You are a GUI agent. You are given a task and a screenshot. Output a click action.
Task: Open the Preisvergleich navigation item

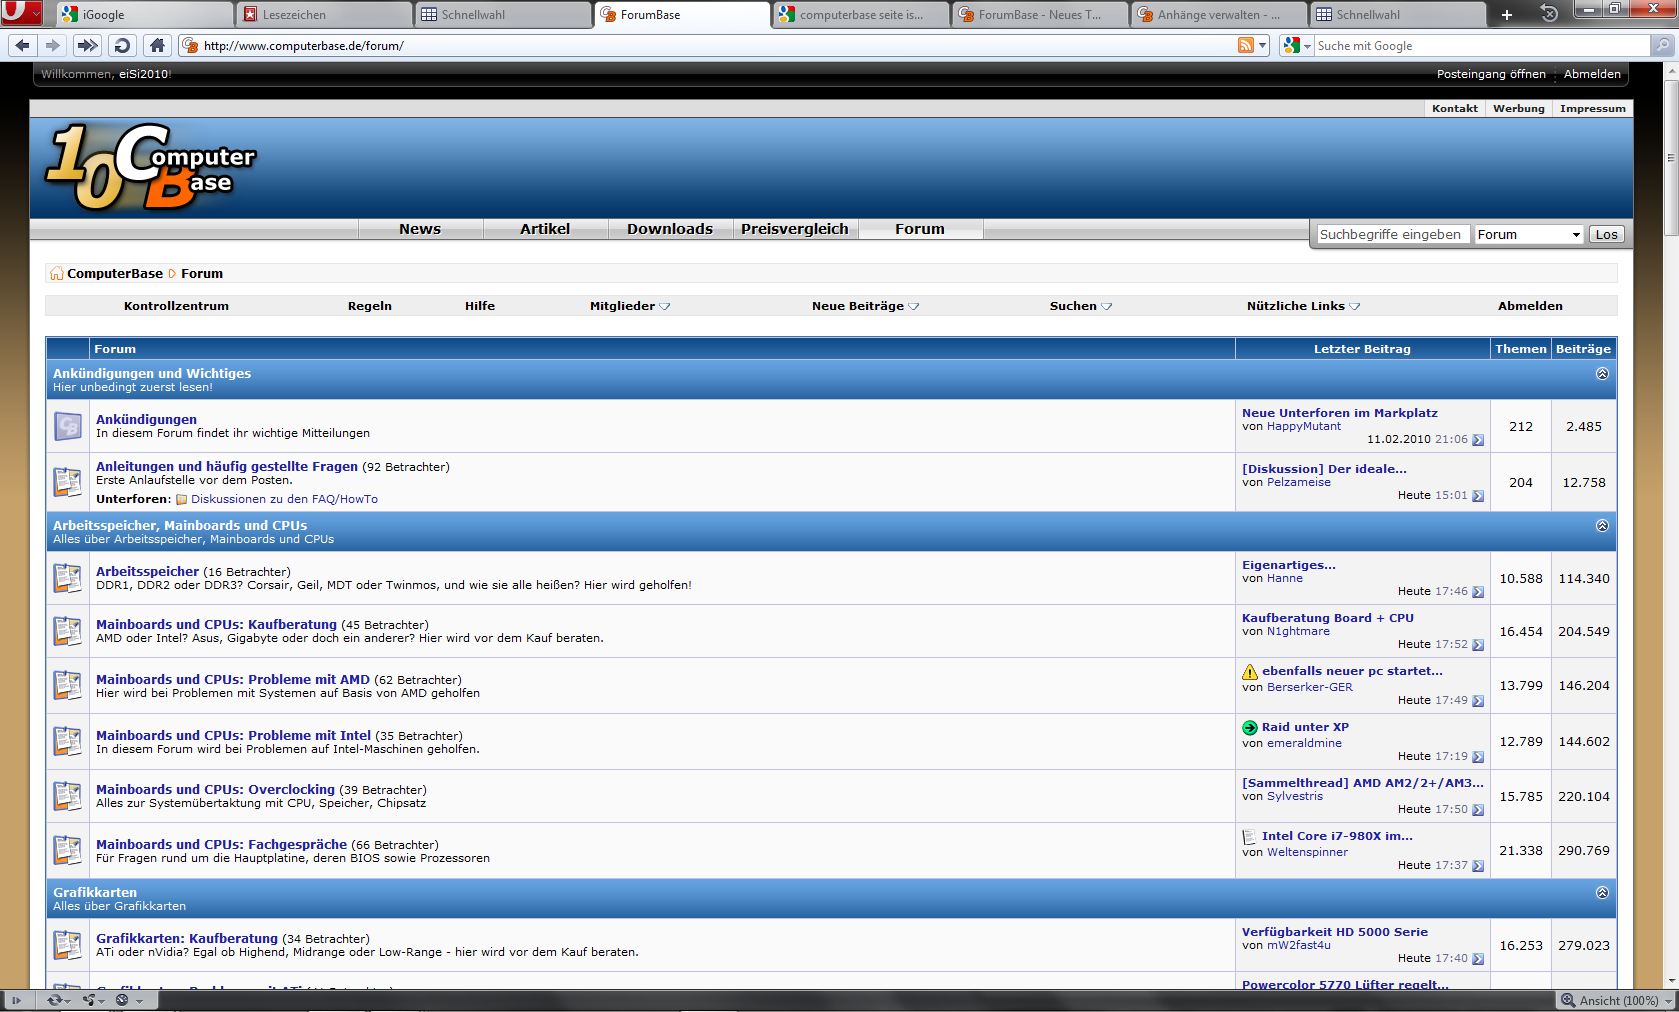[x=795, y=229]
